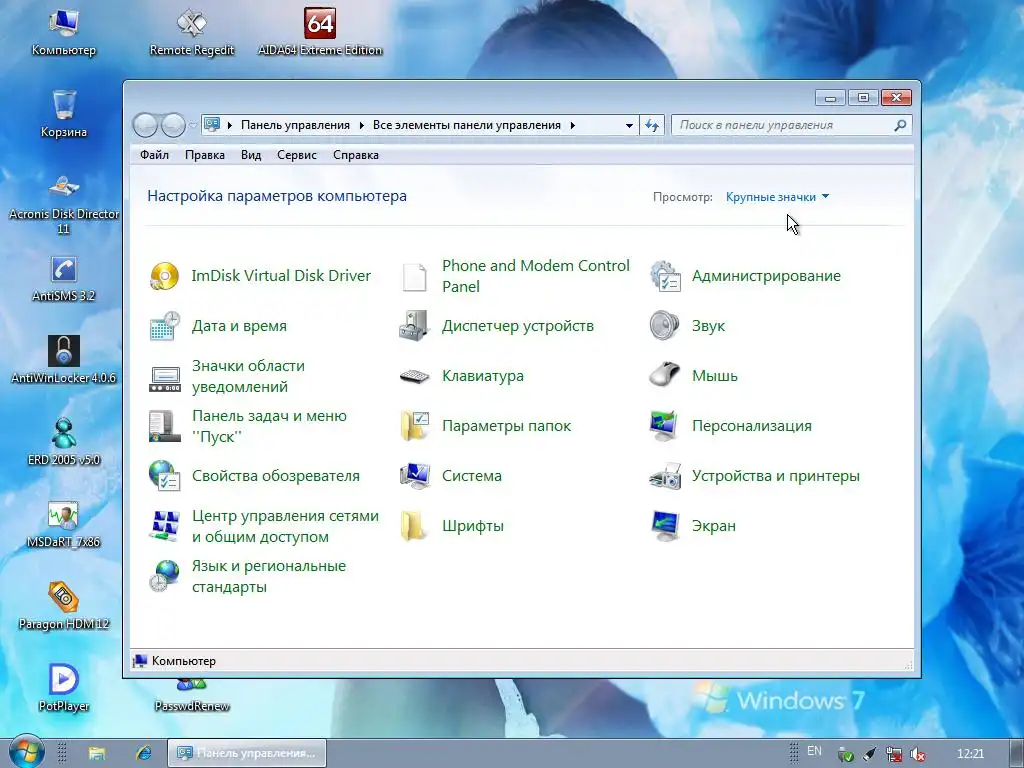The width and height of the screenshot is (1024, 768).
Task: Click the Back navigation button
Action: pyautogui.click(x=145, y=125)
